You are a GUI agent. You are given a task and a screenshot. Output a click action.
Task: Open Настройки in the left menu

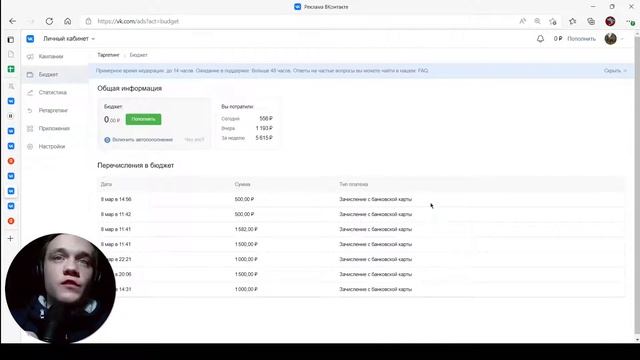52,146
